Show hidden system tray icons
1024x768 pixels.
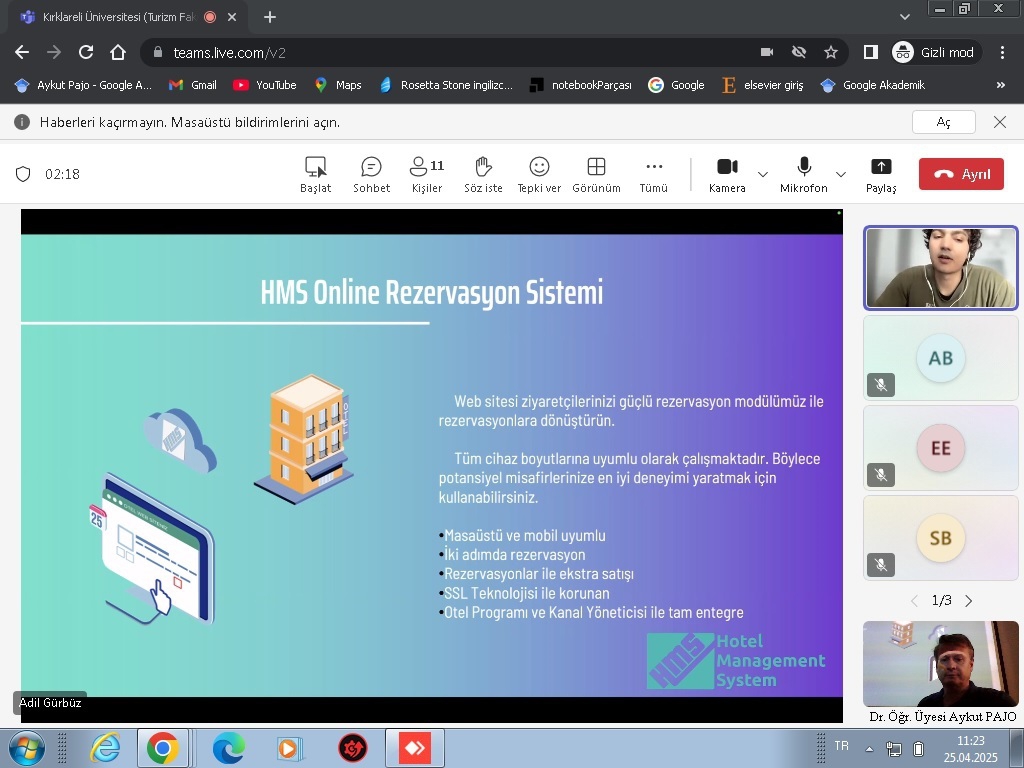point(869,749)
